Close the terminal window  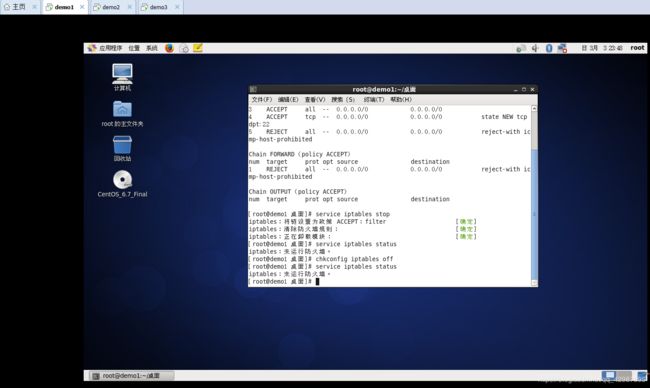(533, 90)
